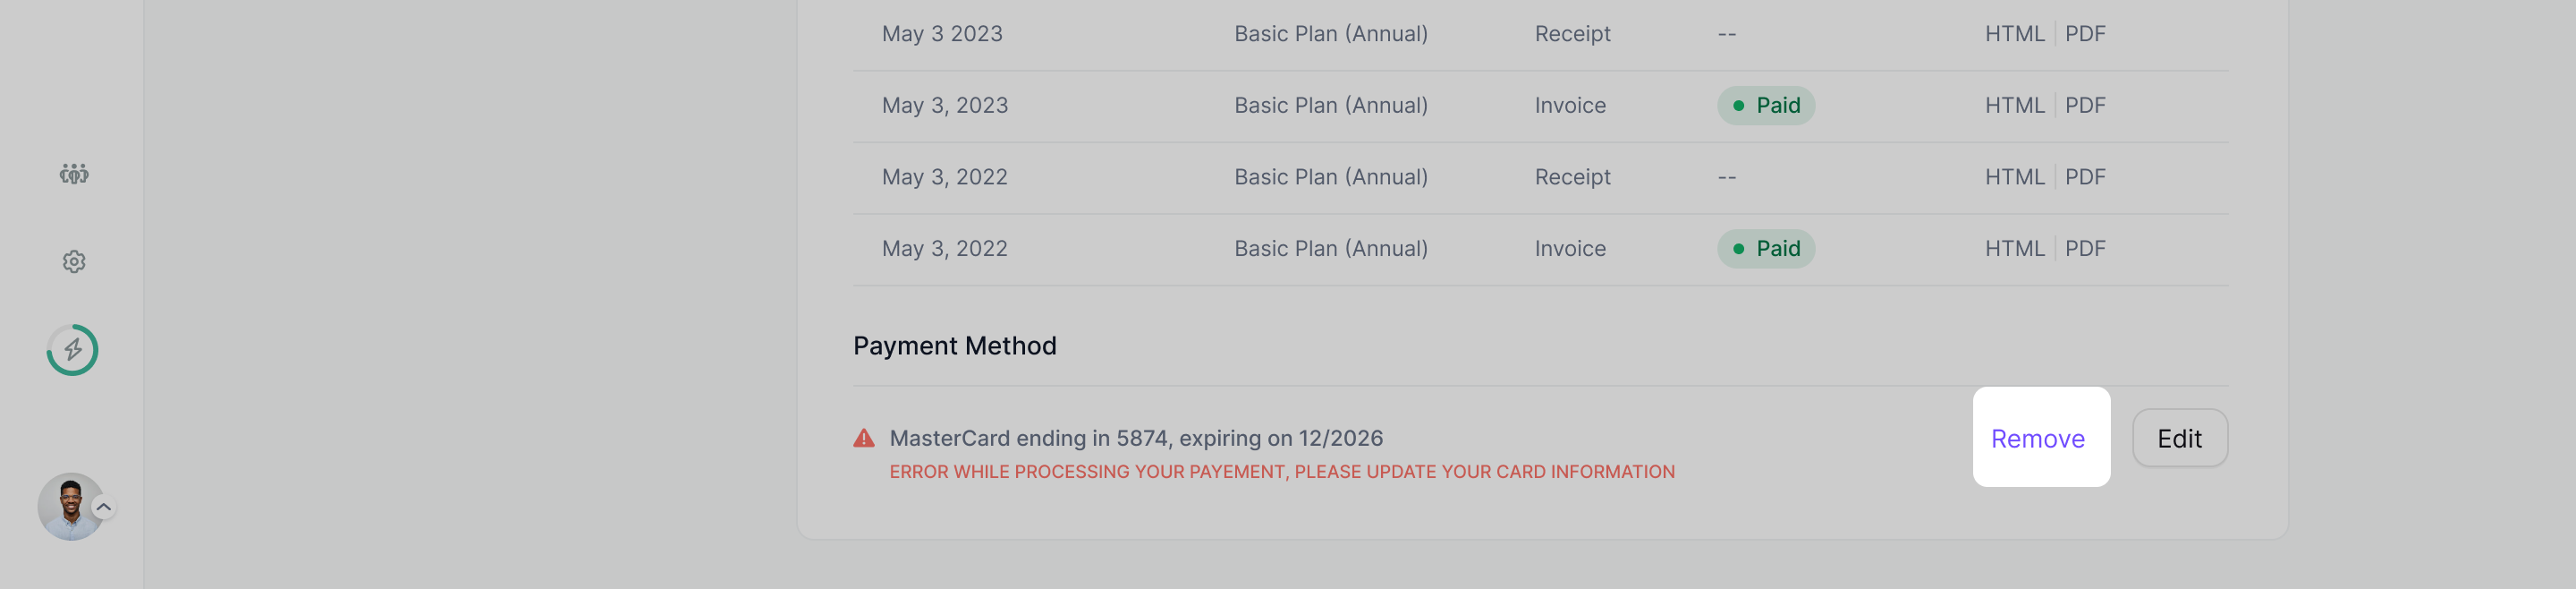The image size is (2576, 589).
Task: Open the team members icon in sidebar
Action: pos(74,174)
